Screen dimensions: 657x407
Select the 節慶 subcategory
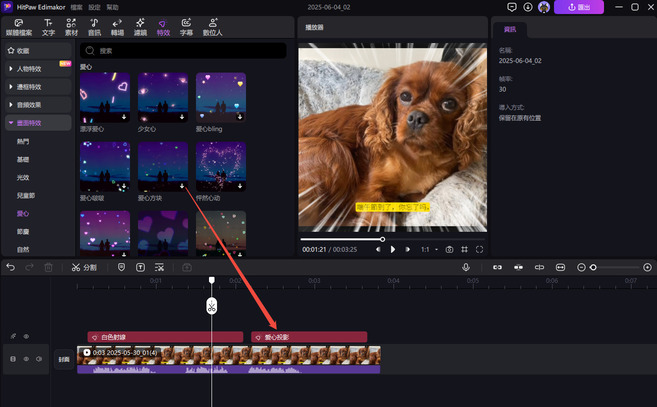coord(23,232)
